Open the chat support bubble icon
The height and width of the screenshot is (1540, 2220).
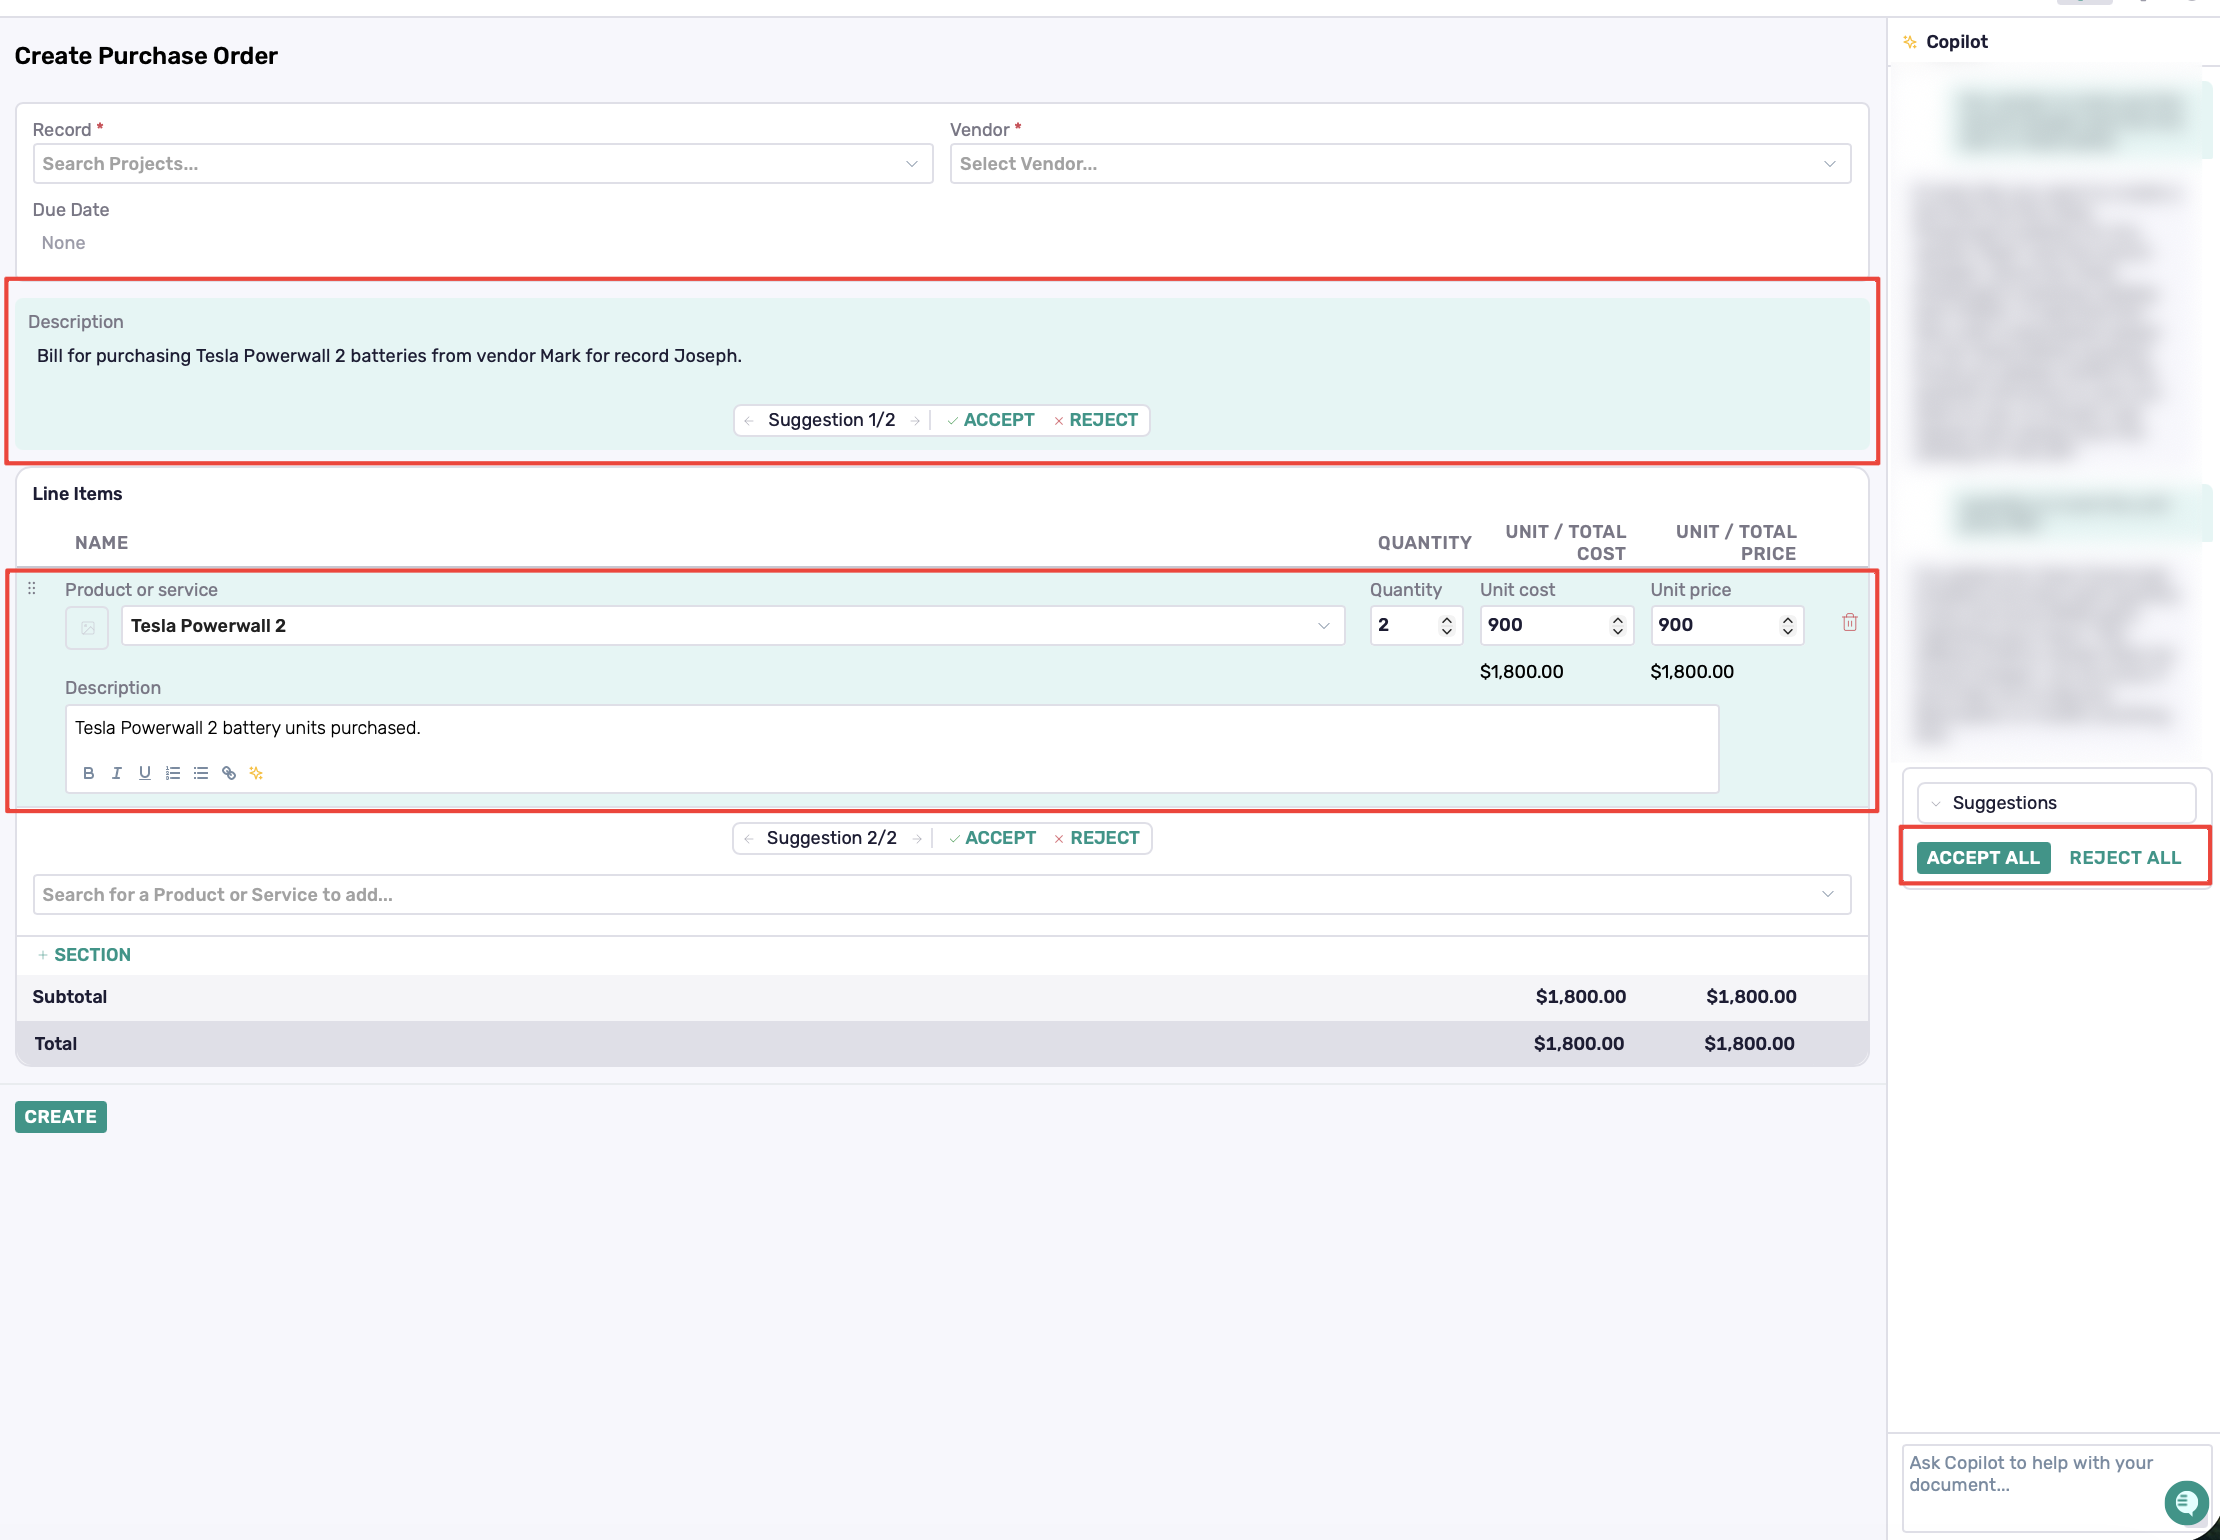pos(2185,1501)
